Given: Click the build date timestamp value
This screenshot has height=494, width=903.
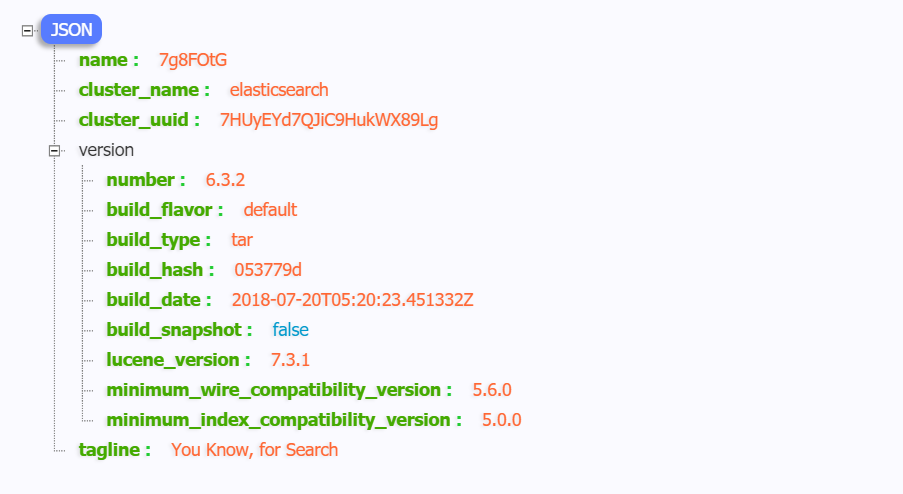Looking at the screenshot, I should [352, 300].
